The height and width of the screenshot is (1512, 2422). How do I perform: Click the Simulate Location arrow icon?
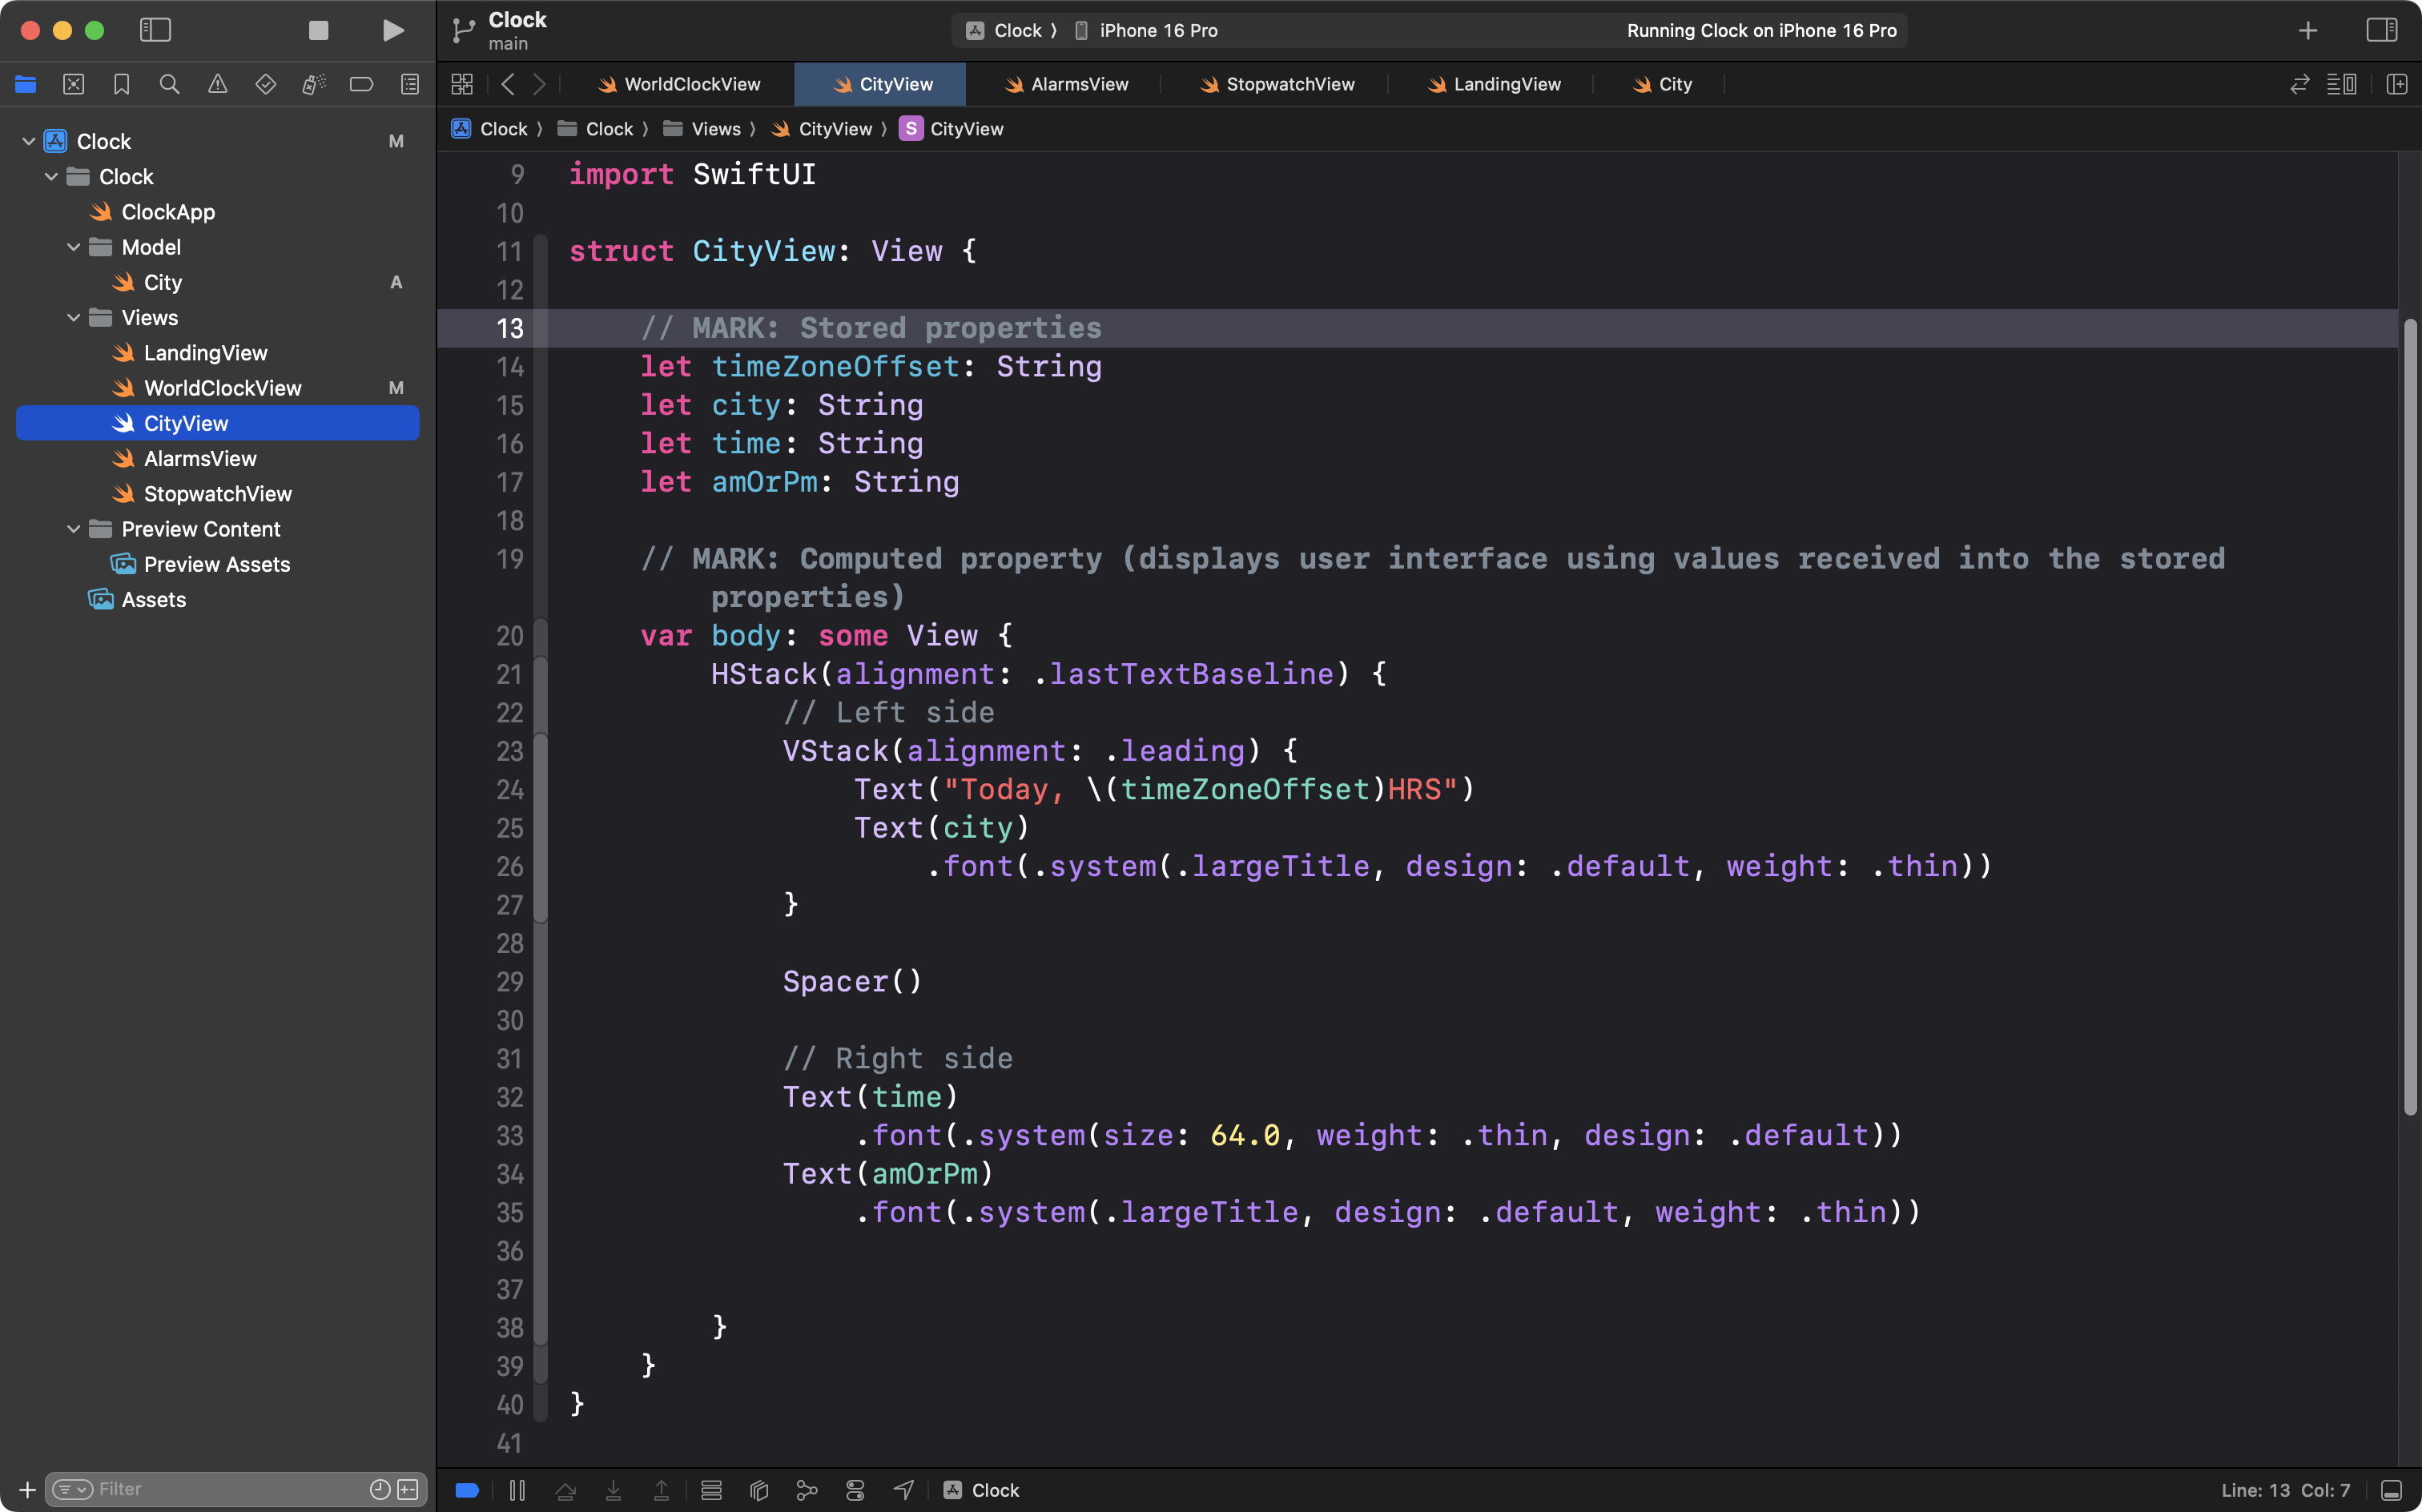pyautogui.click(x=903, y=1490)
